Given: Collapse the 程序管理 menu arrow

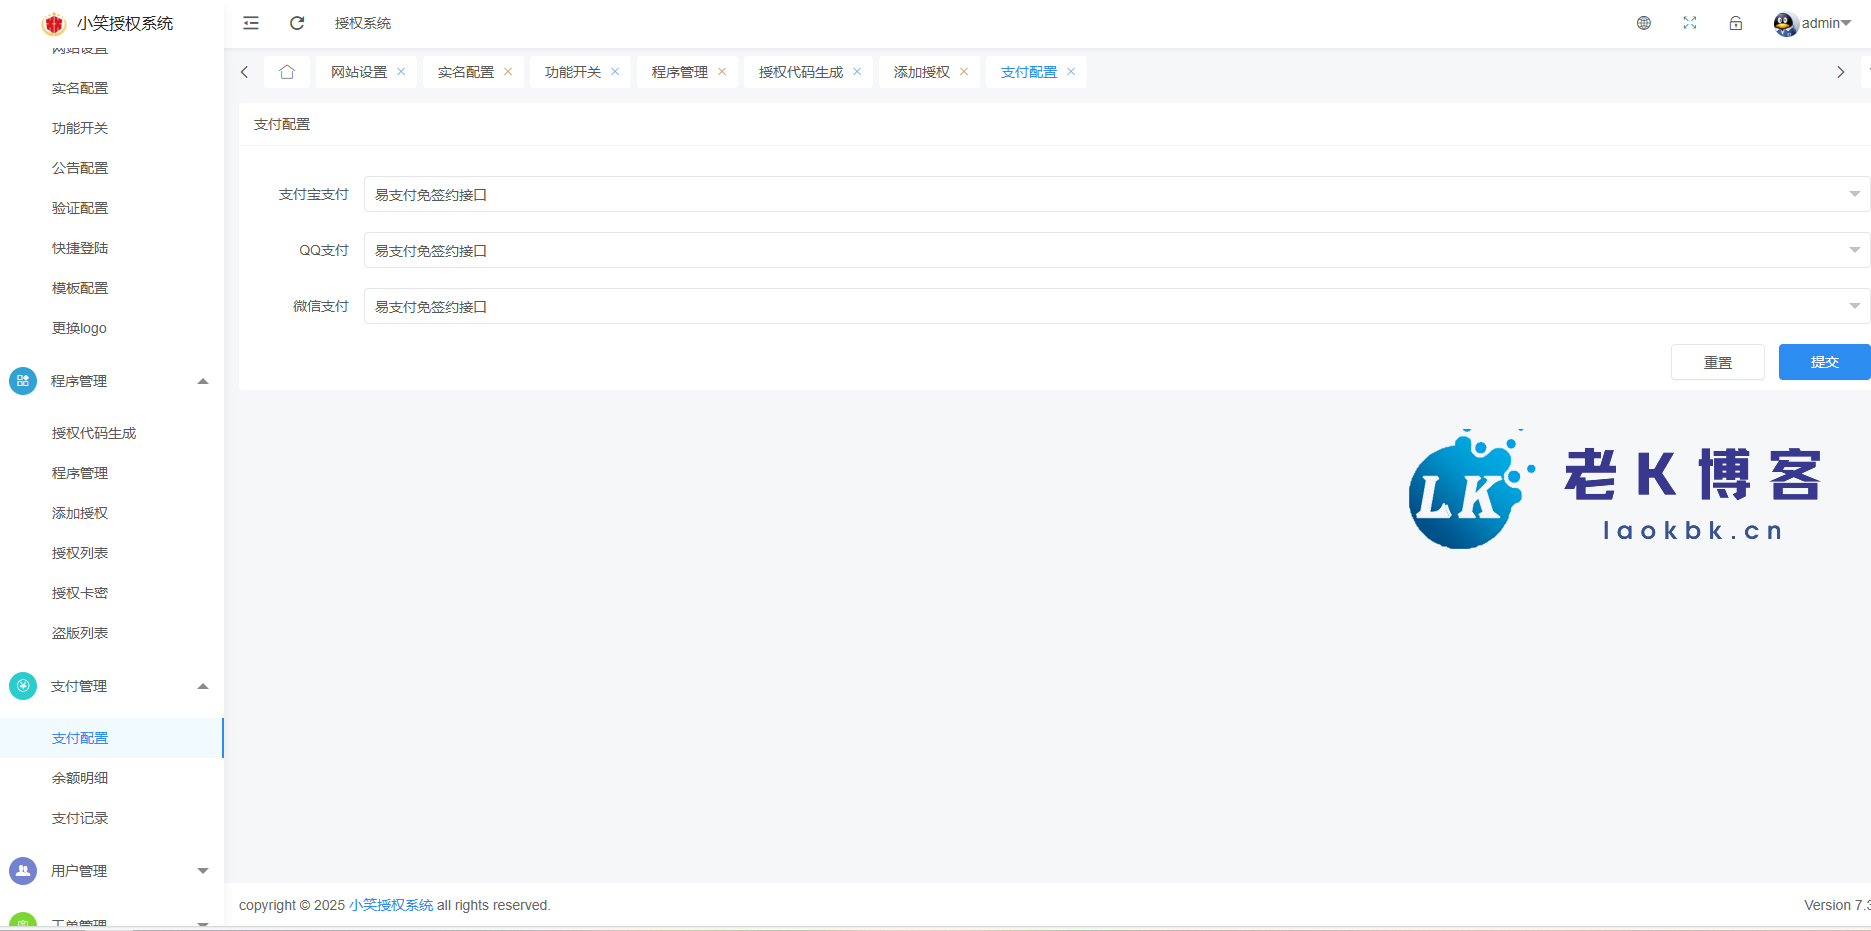Looking at the screenshot, I should pyautogui.click(x=203, y=381).
